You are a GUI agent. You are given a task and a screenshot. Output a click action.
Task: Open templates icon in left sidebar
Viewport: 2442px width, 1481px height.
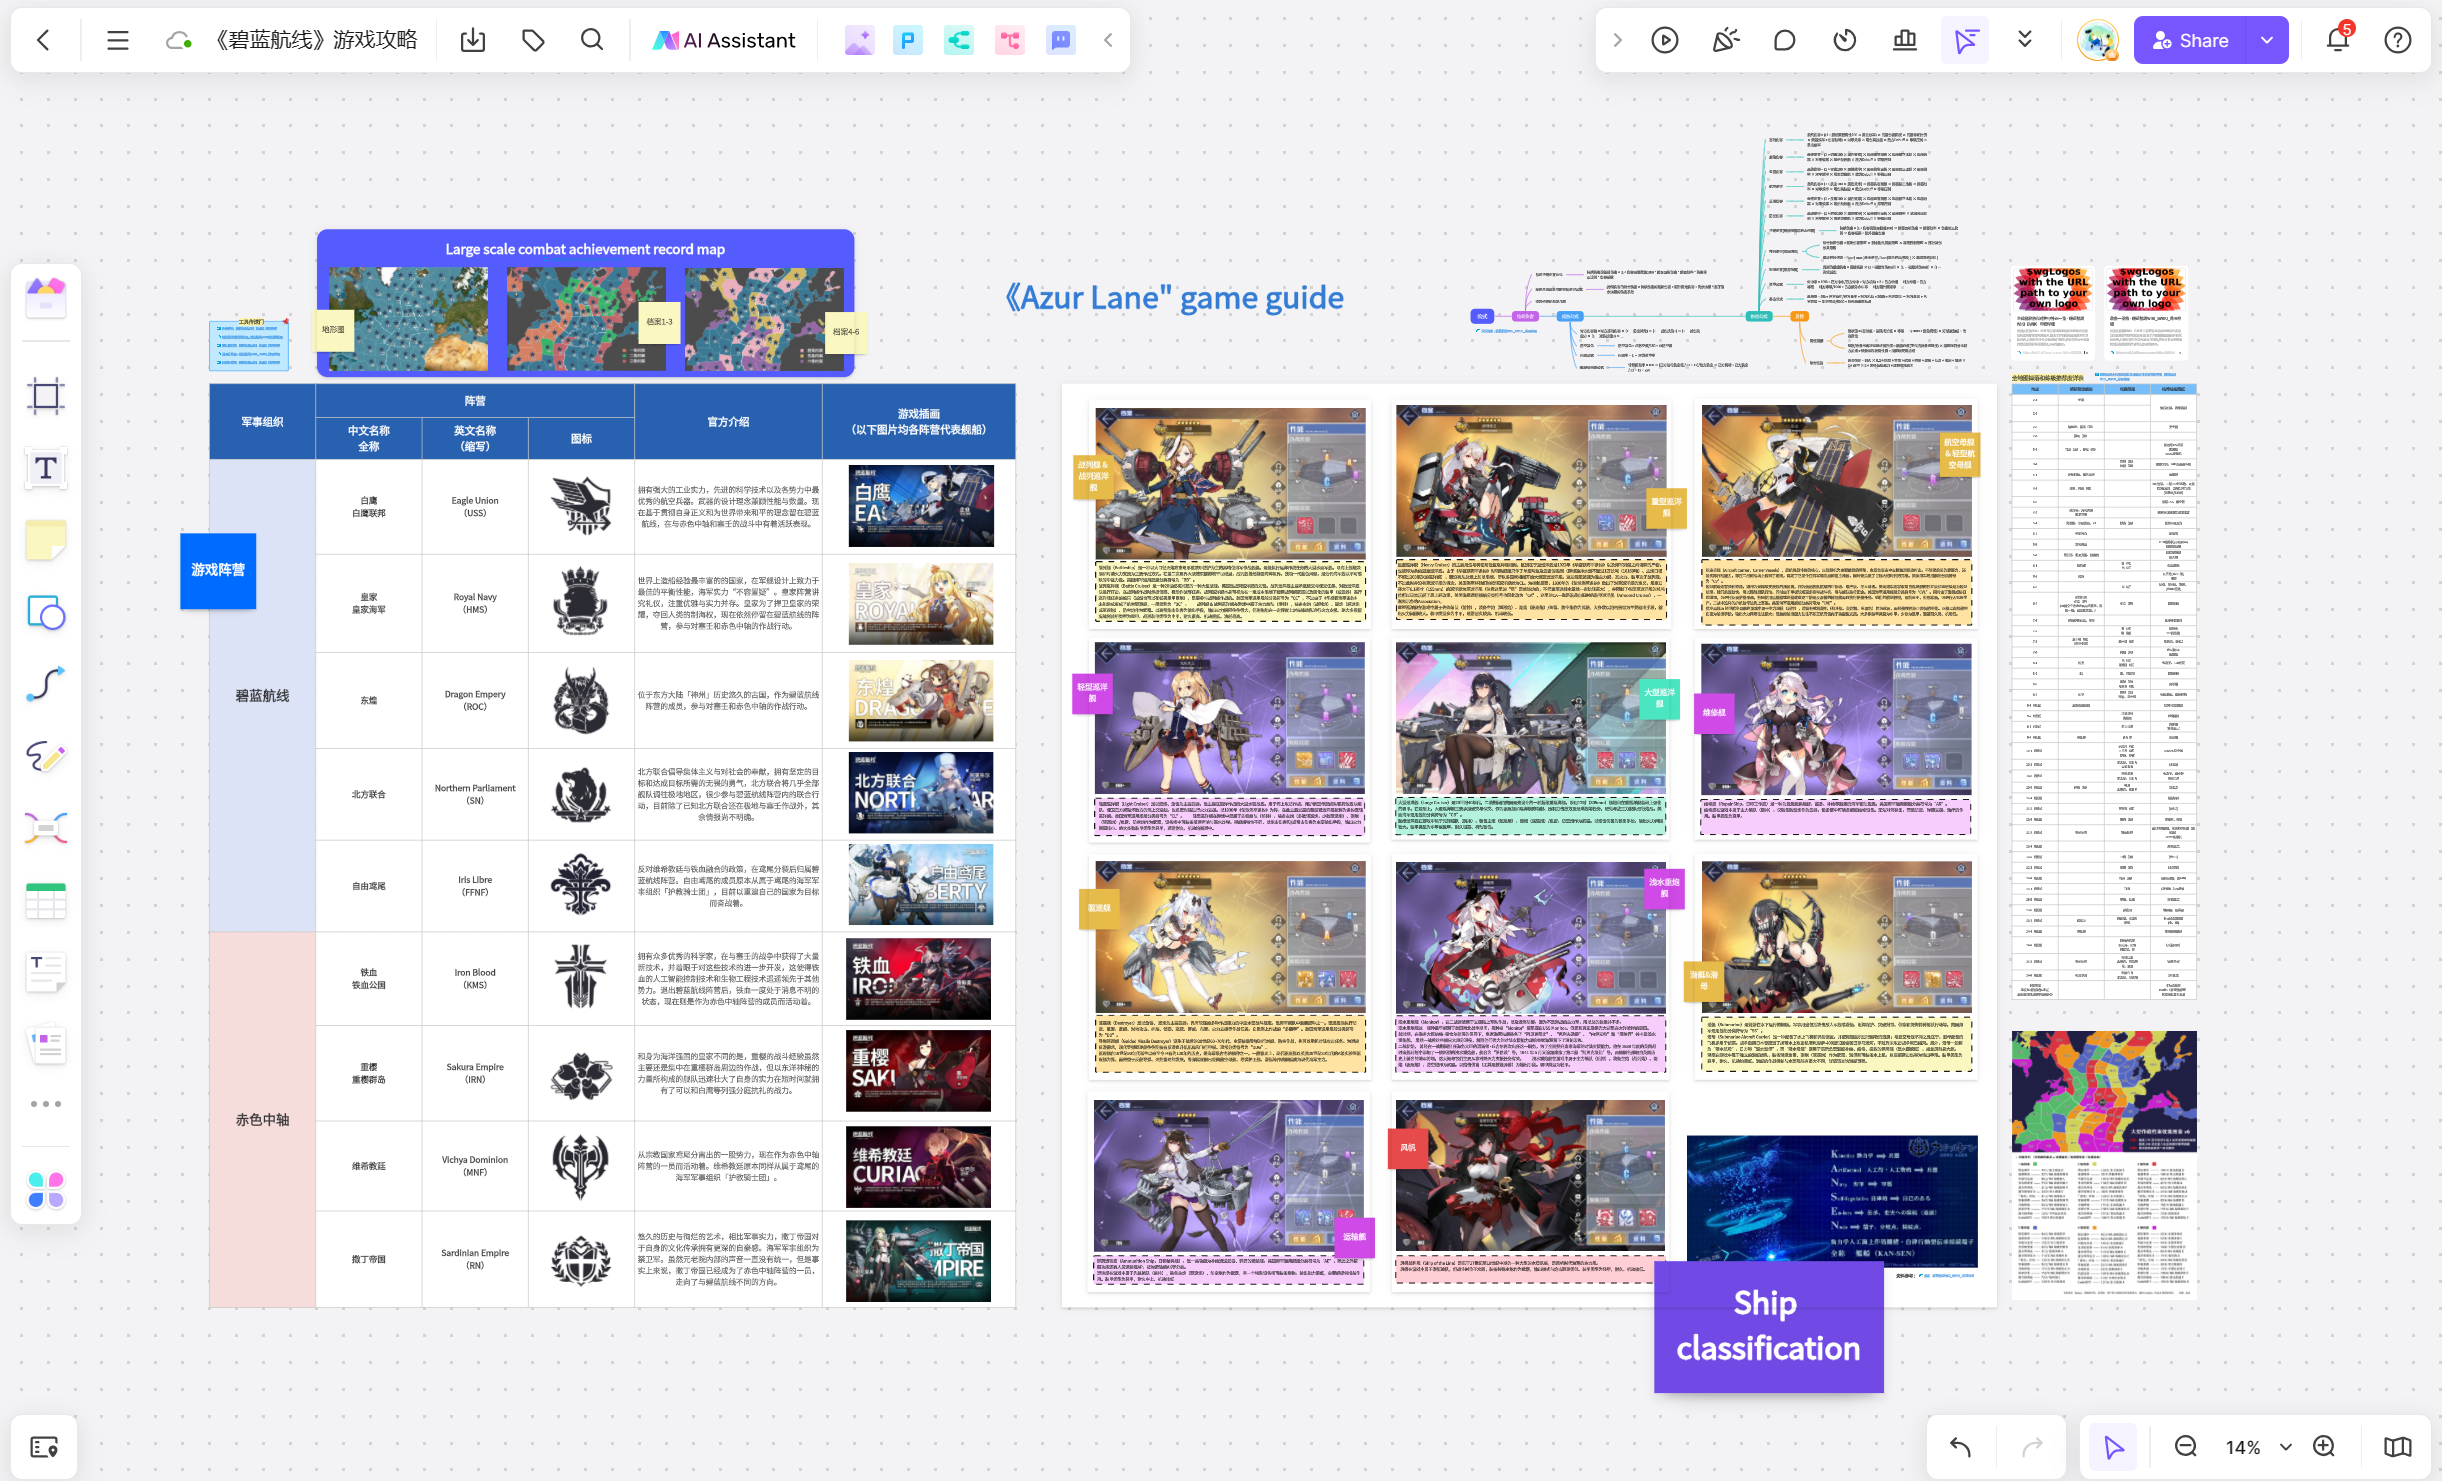click(x=46, y=298)
